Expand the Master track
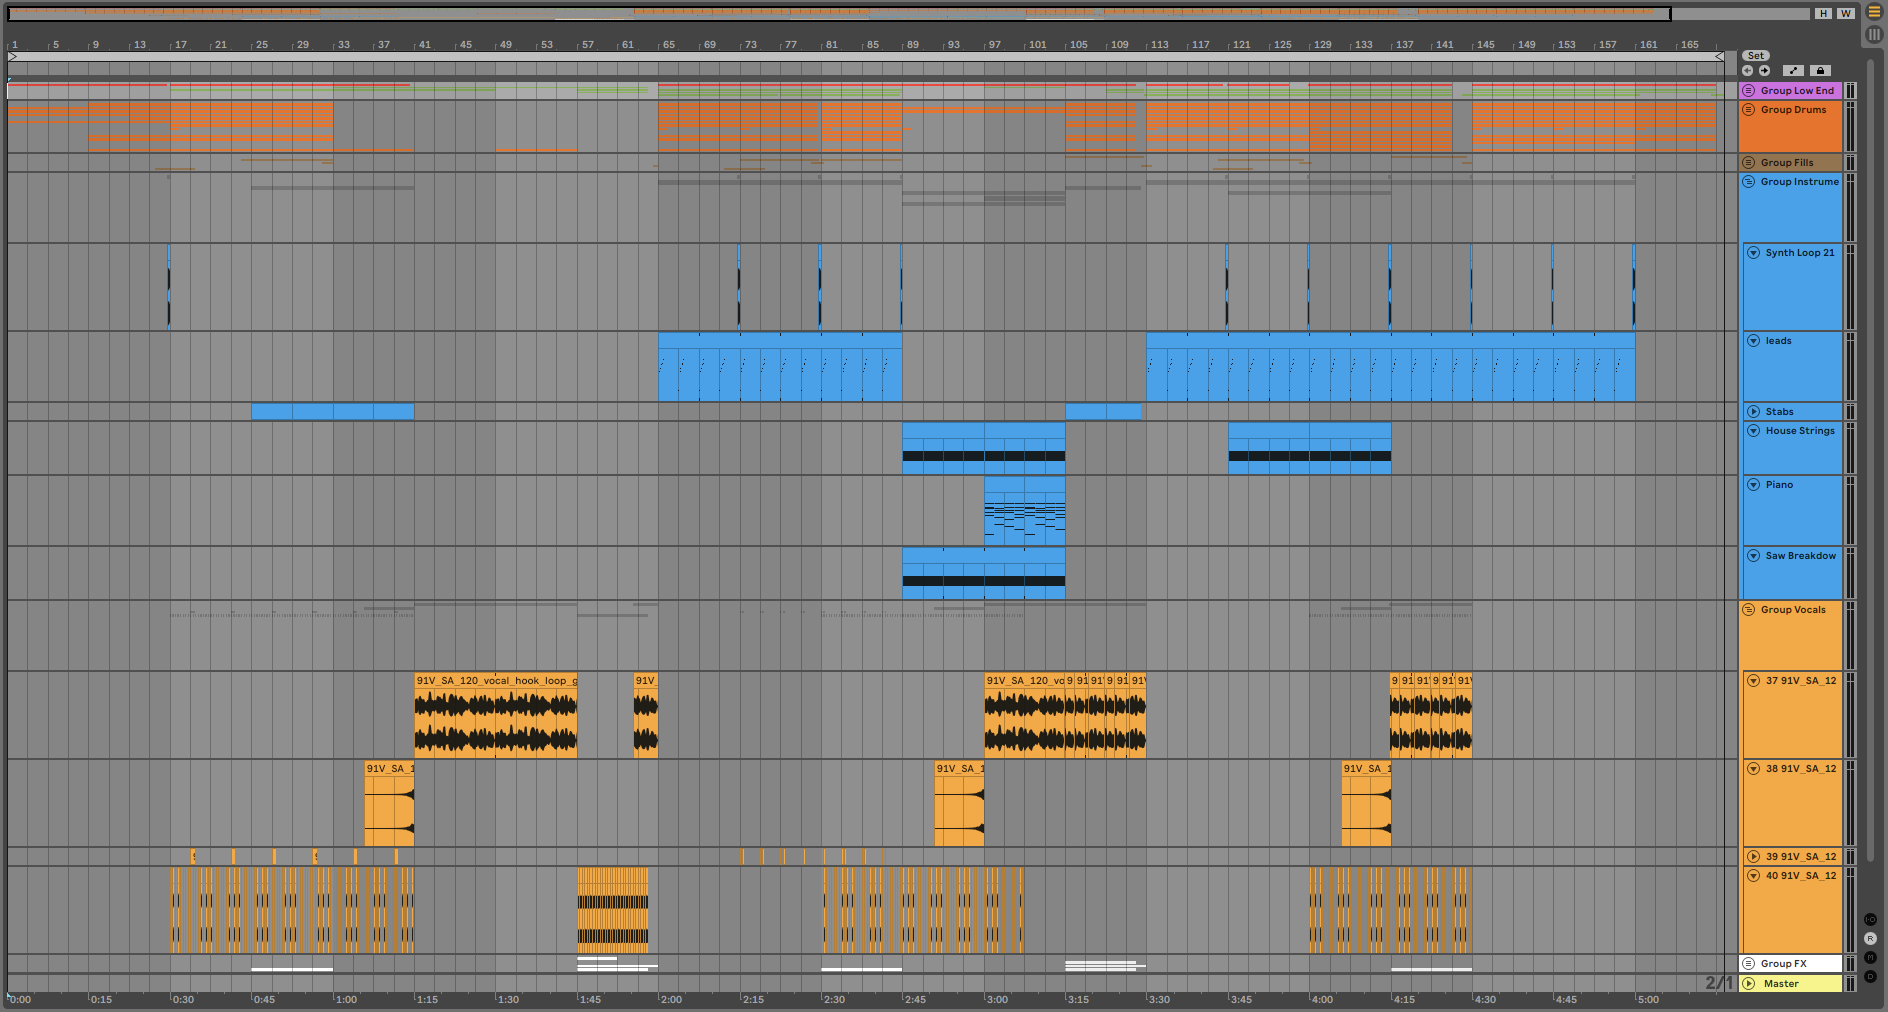This screenshot has width=1888, height=1012. (x=1749, y=984)
